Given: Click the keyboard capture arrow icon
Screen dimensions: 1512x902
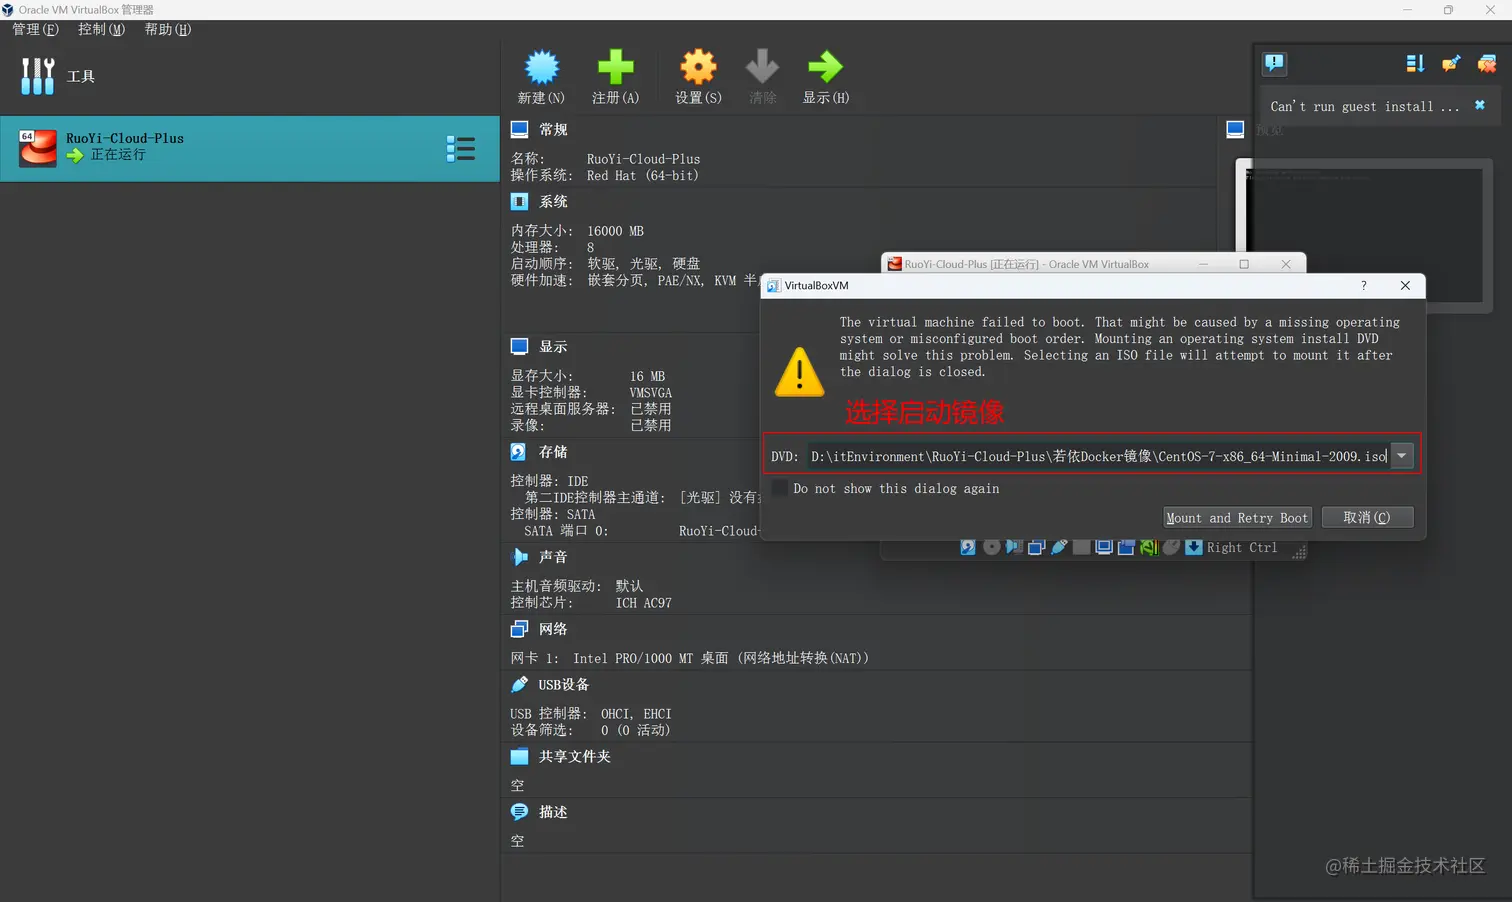Looking at the screenshot, I should click(x=1193, y=547).
